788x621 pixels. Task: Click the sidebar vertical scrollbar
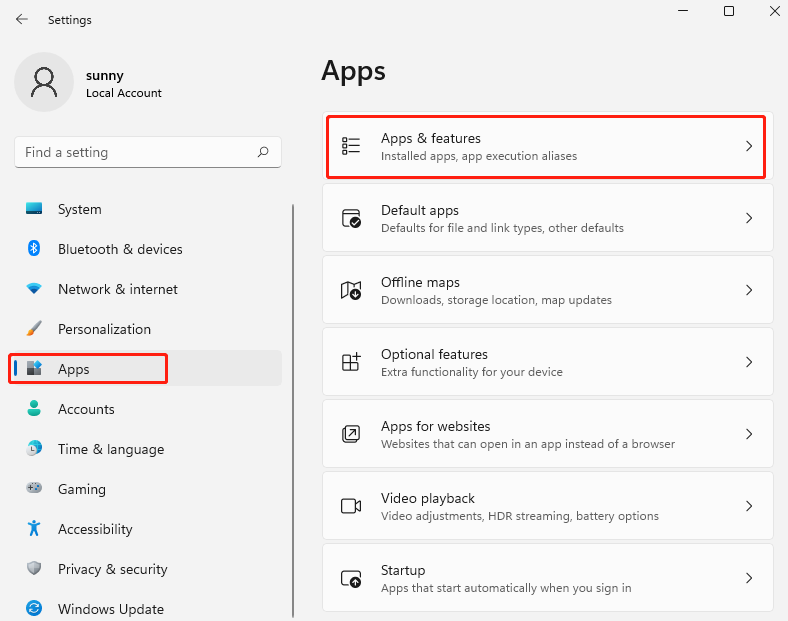(x=292, y=411)
